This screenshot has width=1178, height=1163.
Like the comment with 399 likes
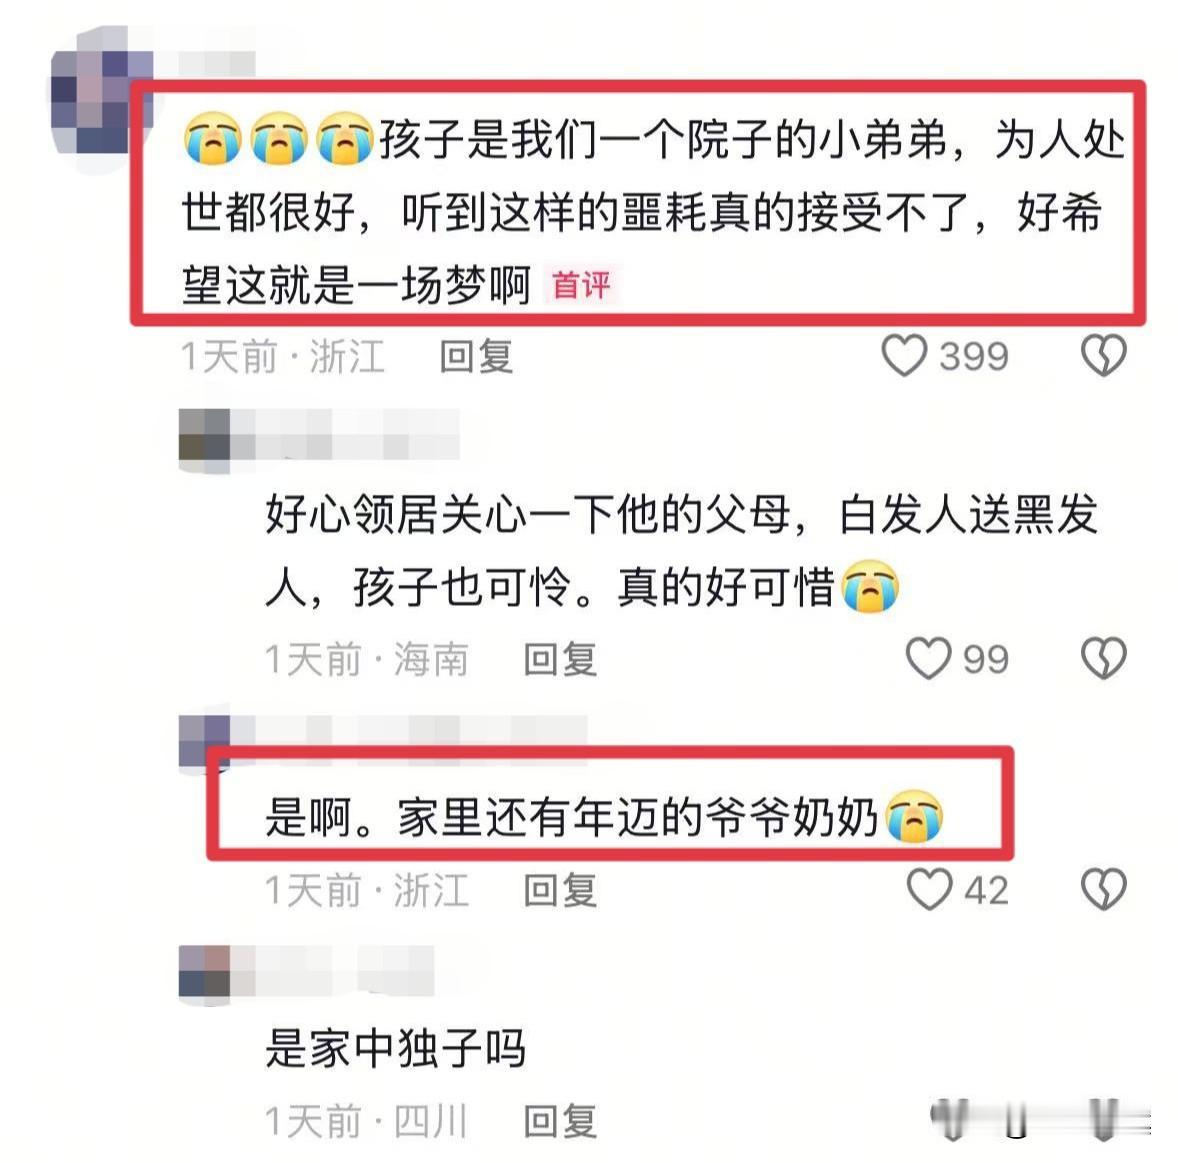point(904,355)
